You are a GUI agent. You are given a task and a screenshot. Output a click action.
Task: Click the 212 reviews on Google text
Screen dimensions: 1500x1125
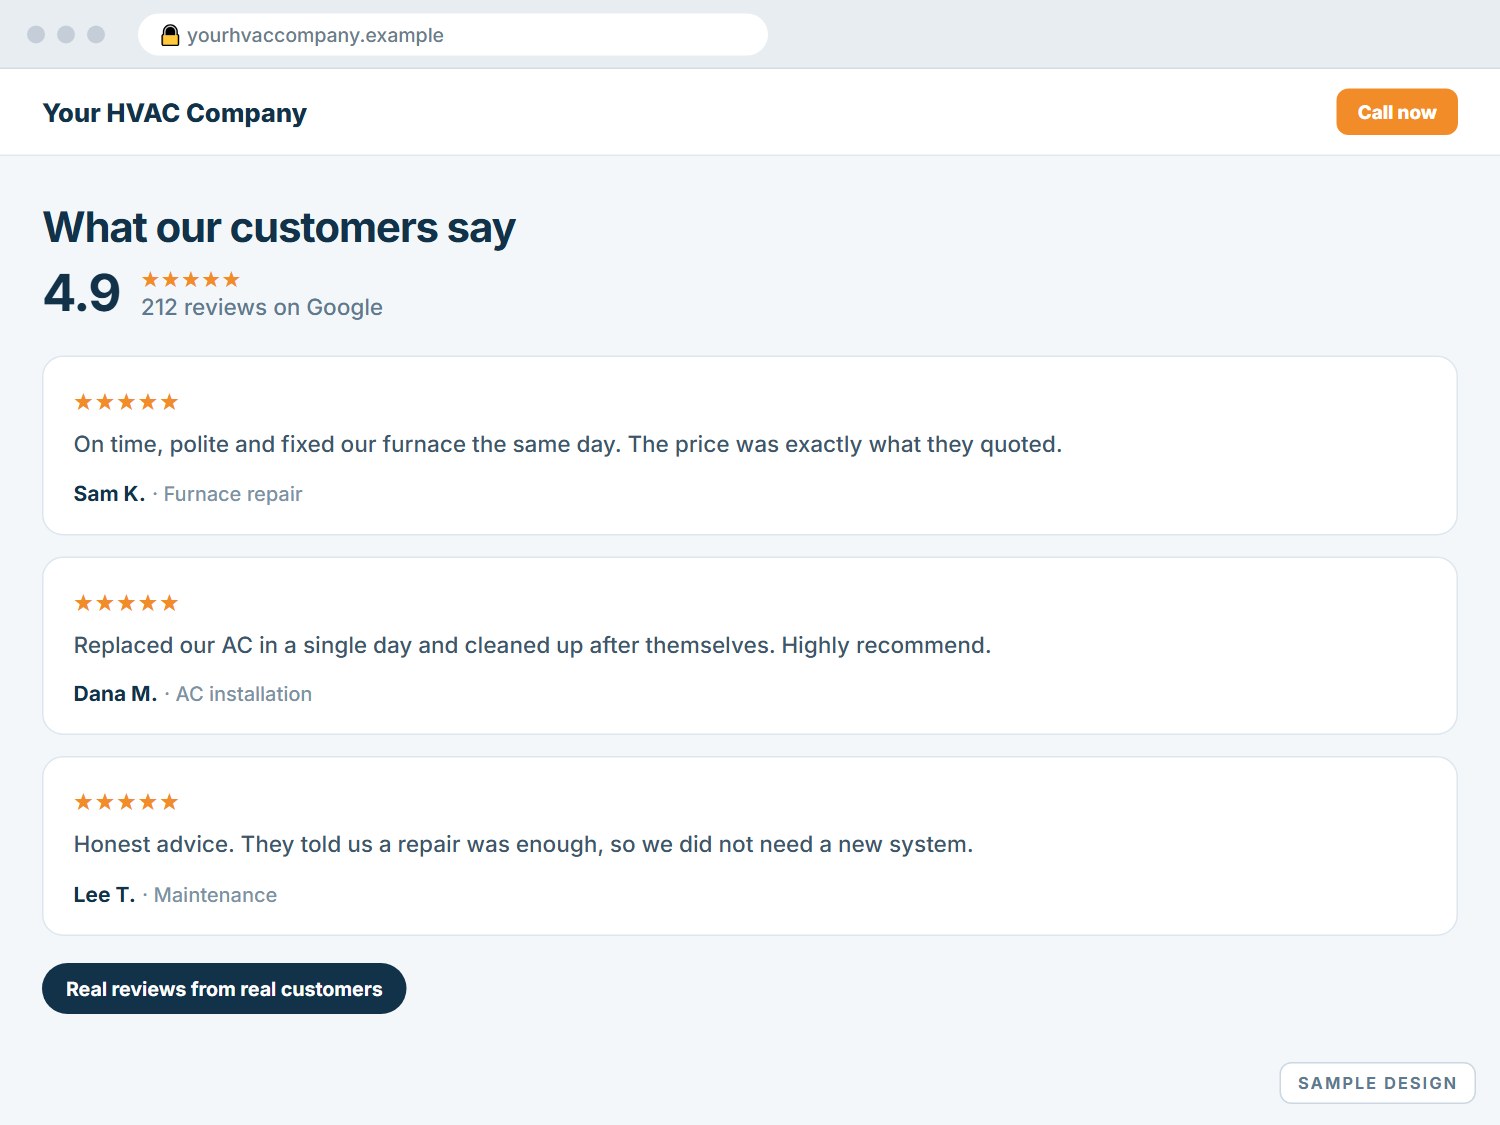point(262,307)
